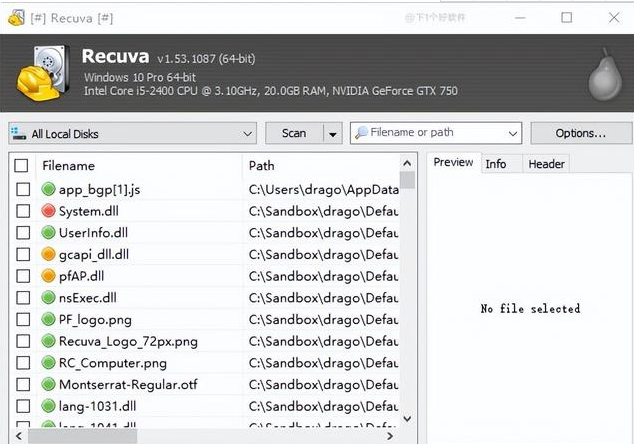634x444 pixels.
Task: Click the Recuva hard hat logo icon
Action: tap(42, 72)
